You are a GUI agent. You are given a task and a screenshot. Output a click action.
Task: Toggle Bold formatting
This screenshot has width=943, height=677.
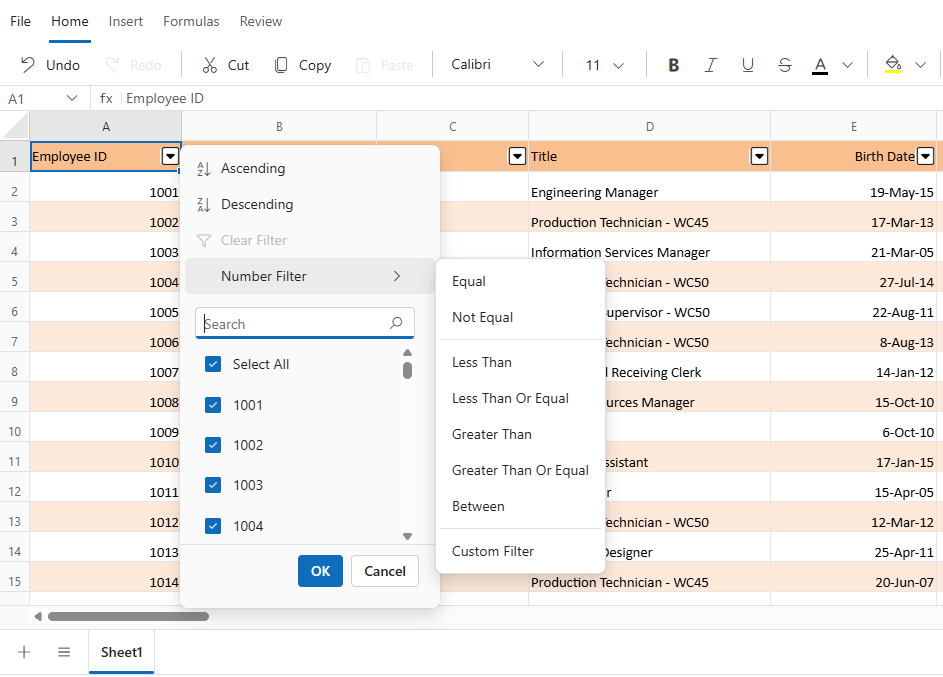(674, 65)
